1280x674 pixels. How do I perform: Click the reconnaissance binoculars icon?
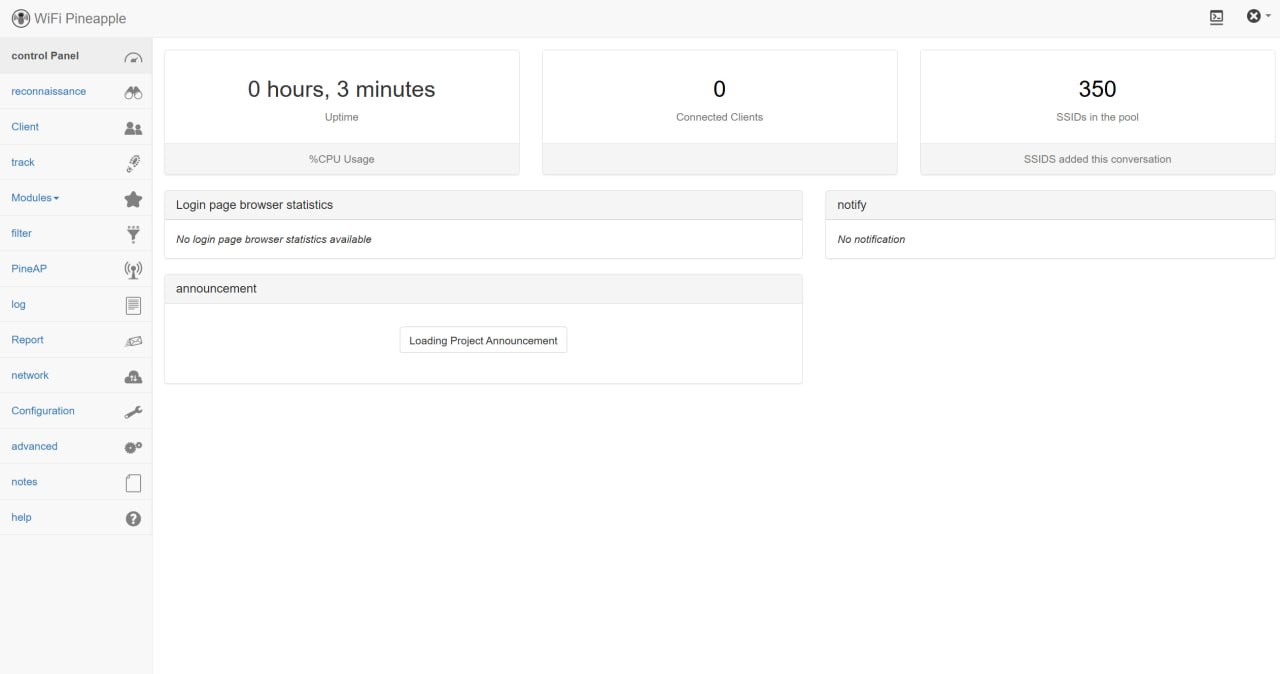(x=133, y=92)
